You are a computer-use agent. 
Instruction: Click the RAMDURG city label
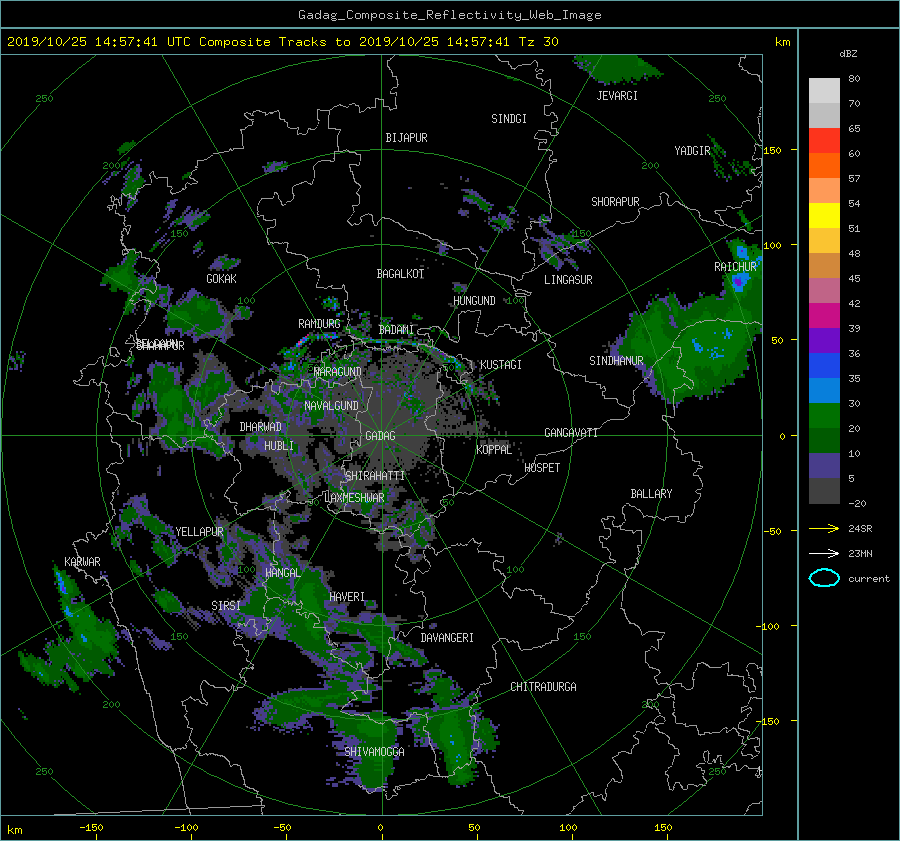[319, 324]
